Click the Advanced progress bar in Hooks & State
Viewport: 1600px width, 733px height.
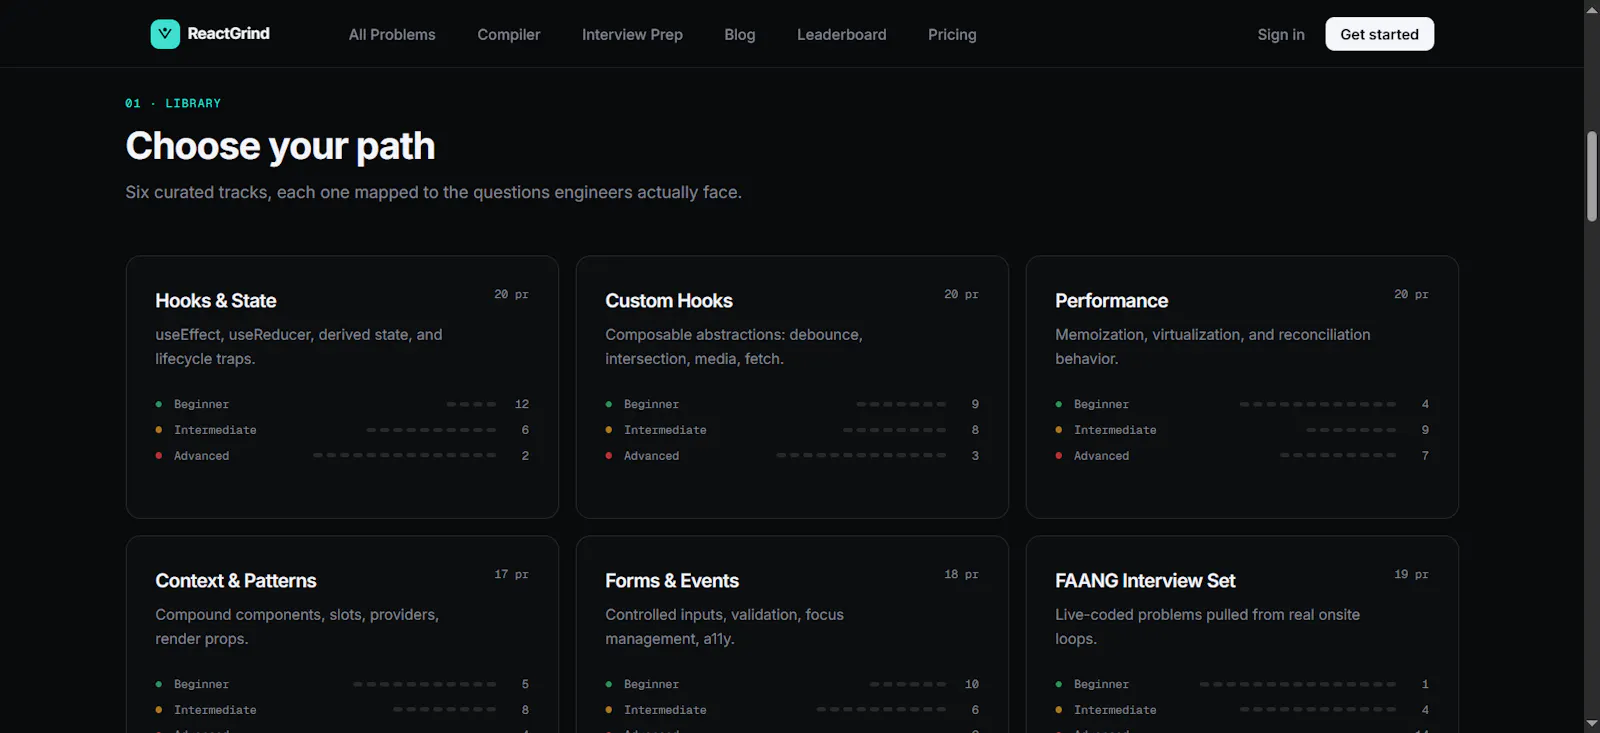404,456
